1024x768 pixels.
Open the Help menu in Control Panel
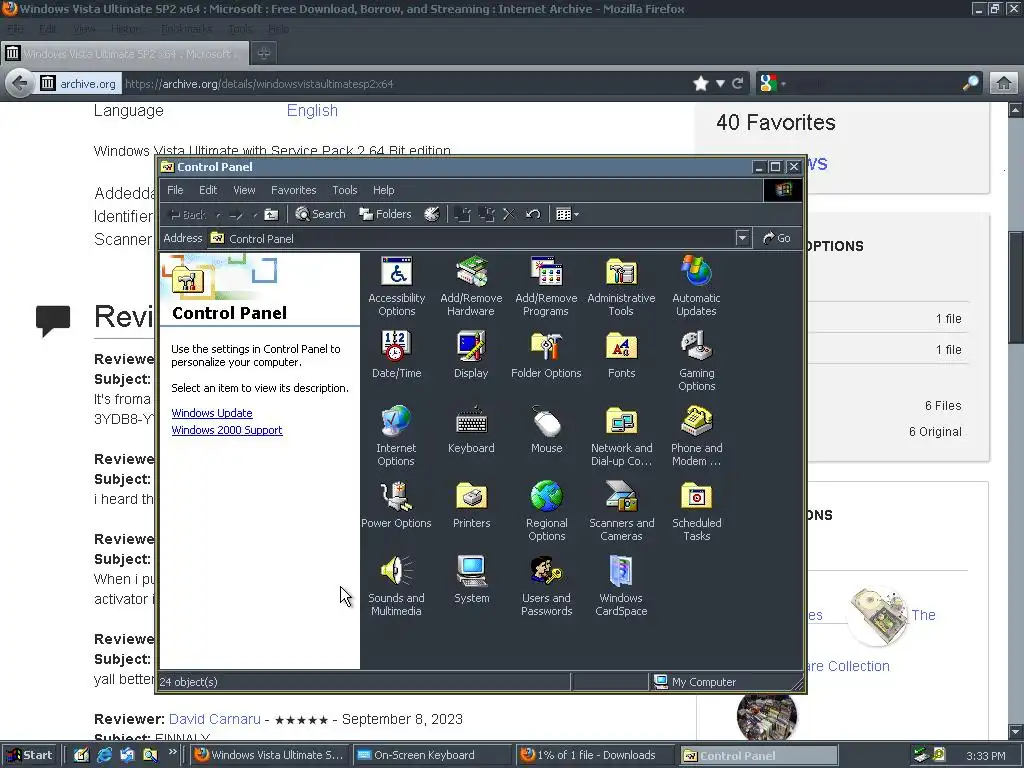(383, 190)
